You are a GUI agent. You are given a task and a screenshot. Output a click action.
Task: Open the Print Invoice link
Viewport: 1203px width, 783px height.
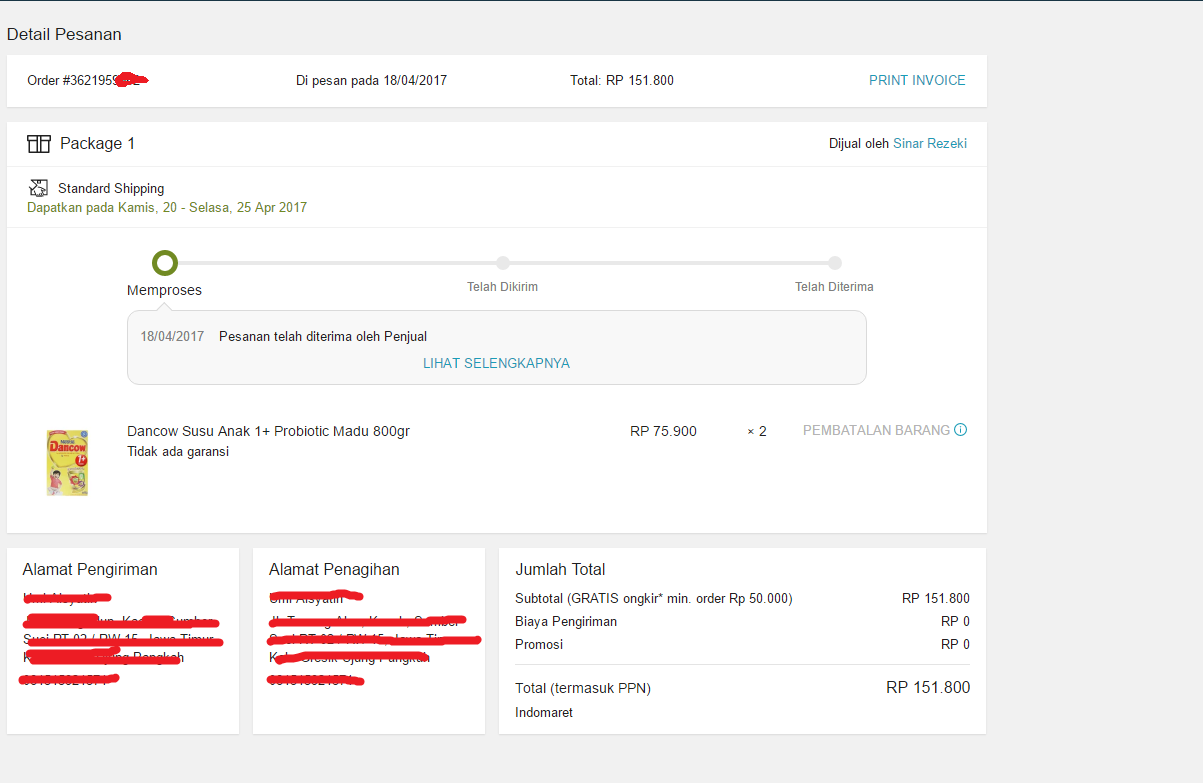pyautogui.click(x=917, y=80)
